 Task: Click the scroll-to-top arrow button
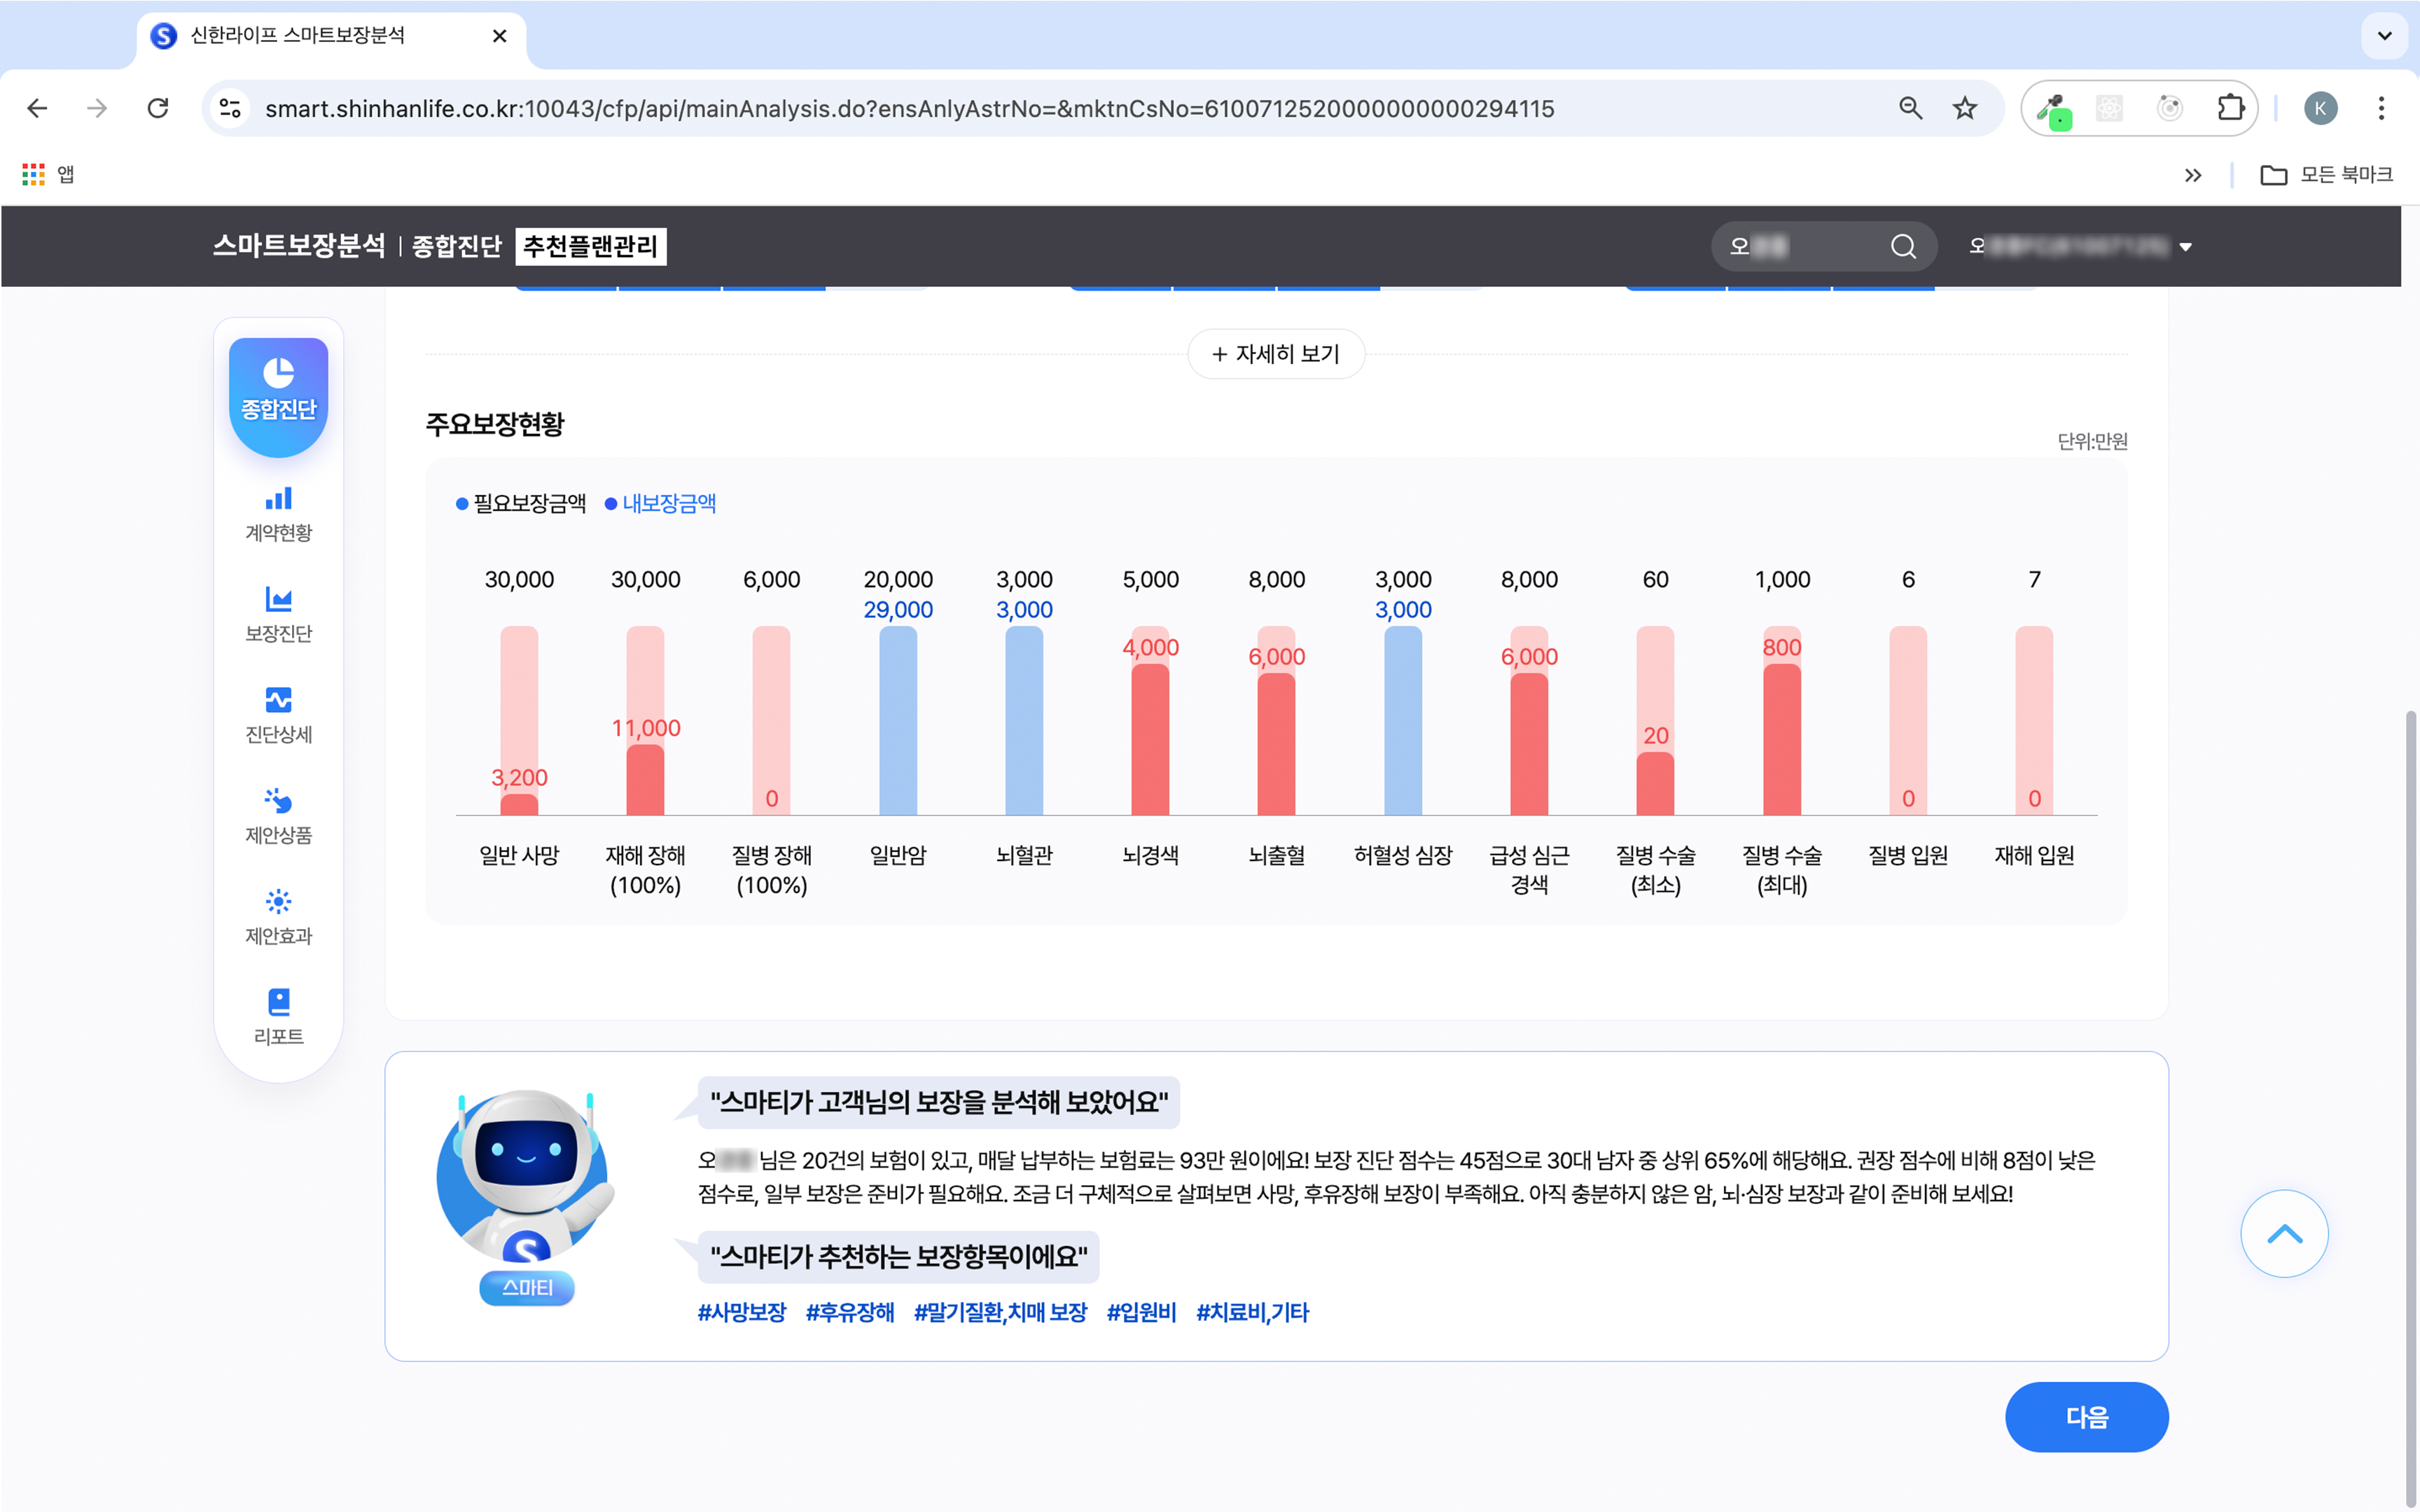click(2284, 1234)
